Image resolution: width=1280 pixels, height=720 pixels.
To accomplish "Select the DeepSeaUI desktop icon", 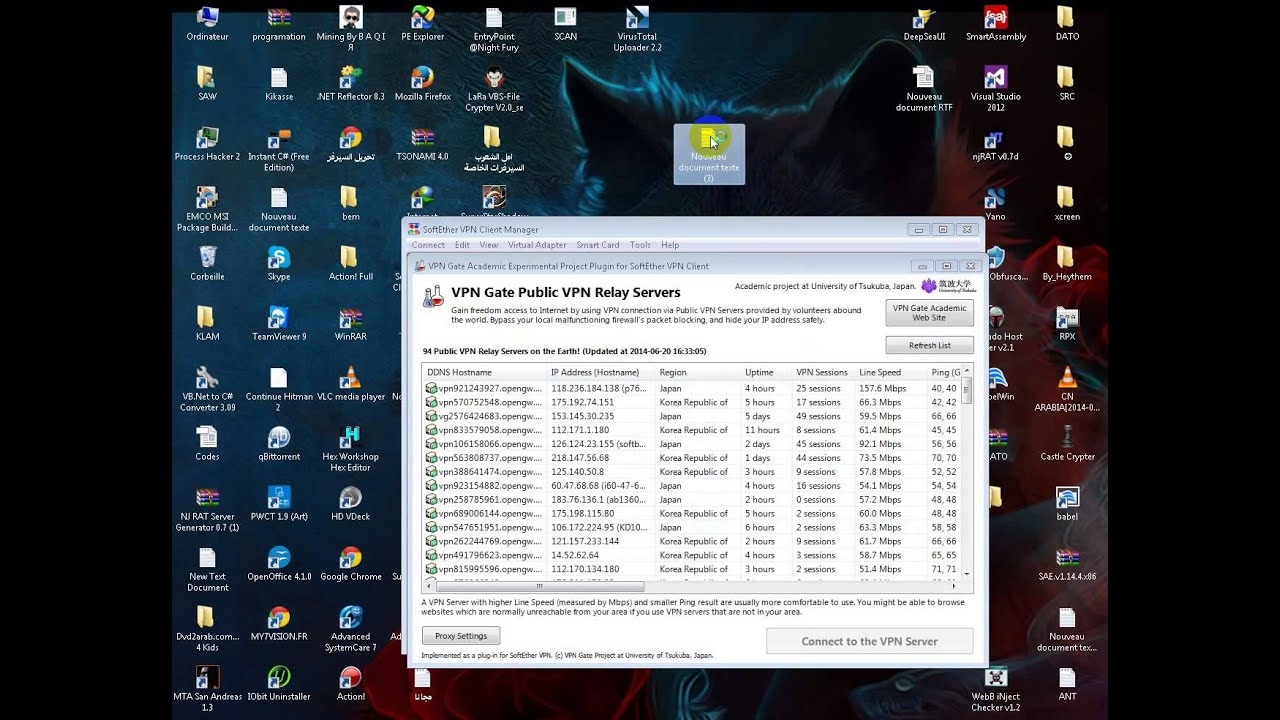I will pos(923,24).
